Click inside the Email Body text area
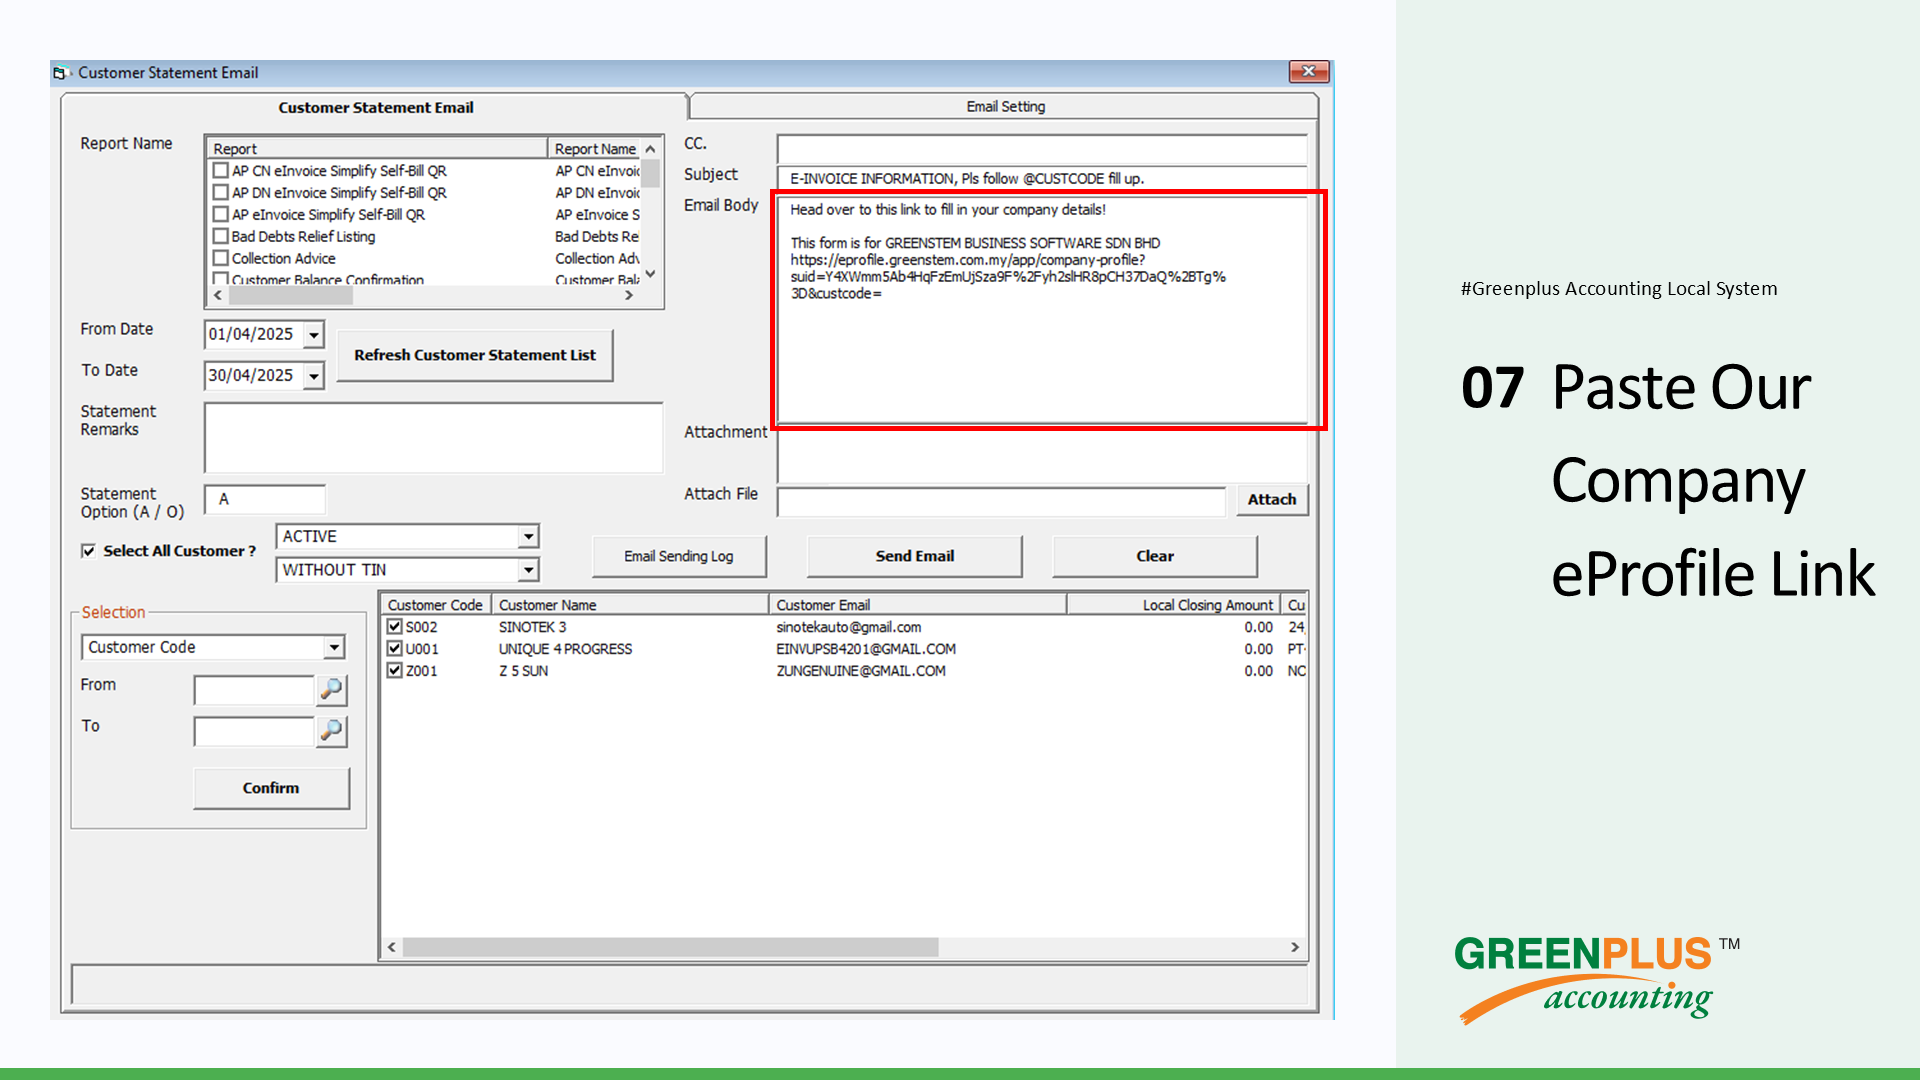The height and width of the screenshot is (1080, 1920). click(1042, 310)
